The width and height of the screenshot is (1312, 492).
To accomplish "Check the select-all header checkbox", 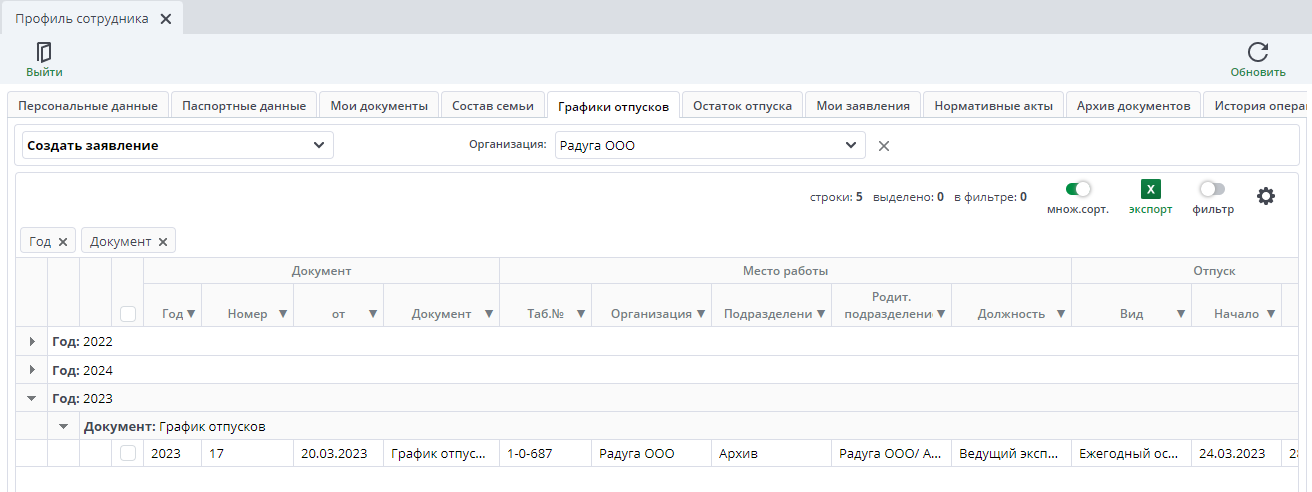I will [x=128, y=314].
